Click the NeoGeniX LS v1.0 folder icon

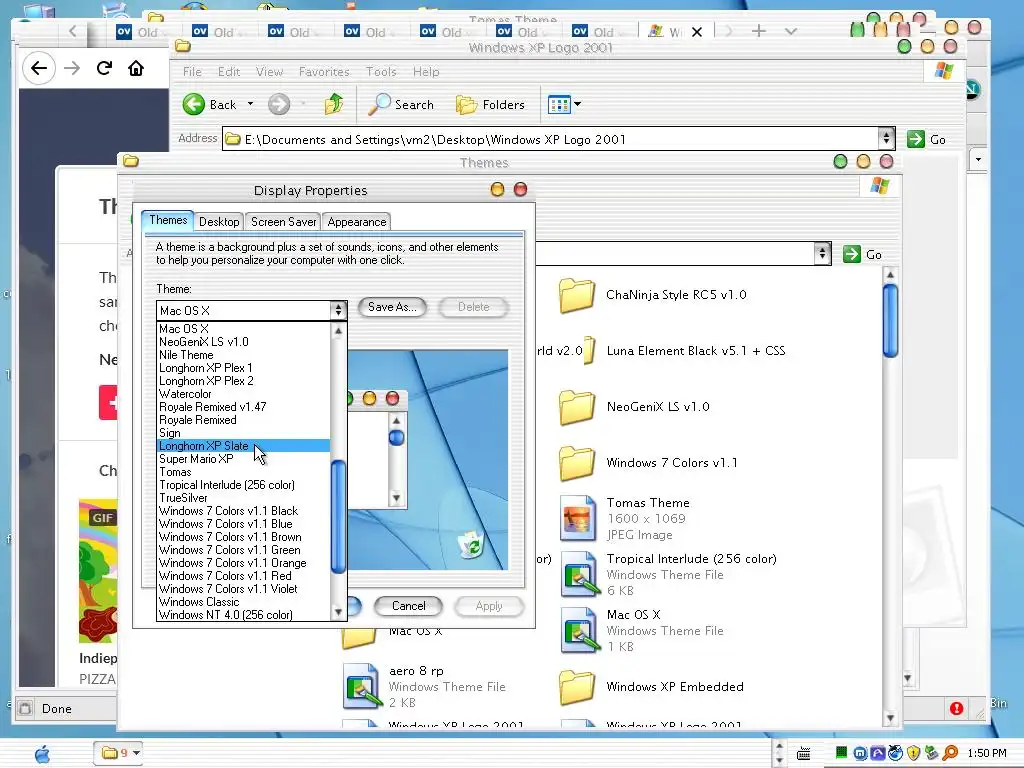click(577, 408)
